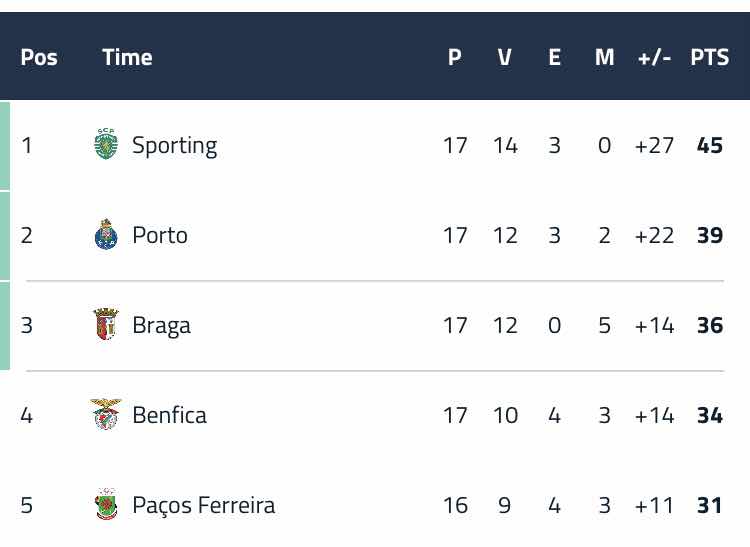Click the Paços Ferreira crest icon
Viewport: 750px width, 547px height.
106,504
